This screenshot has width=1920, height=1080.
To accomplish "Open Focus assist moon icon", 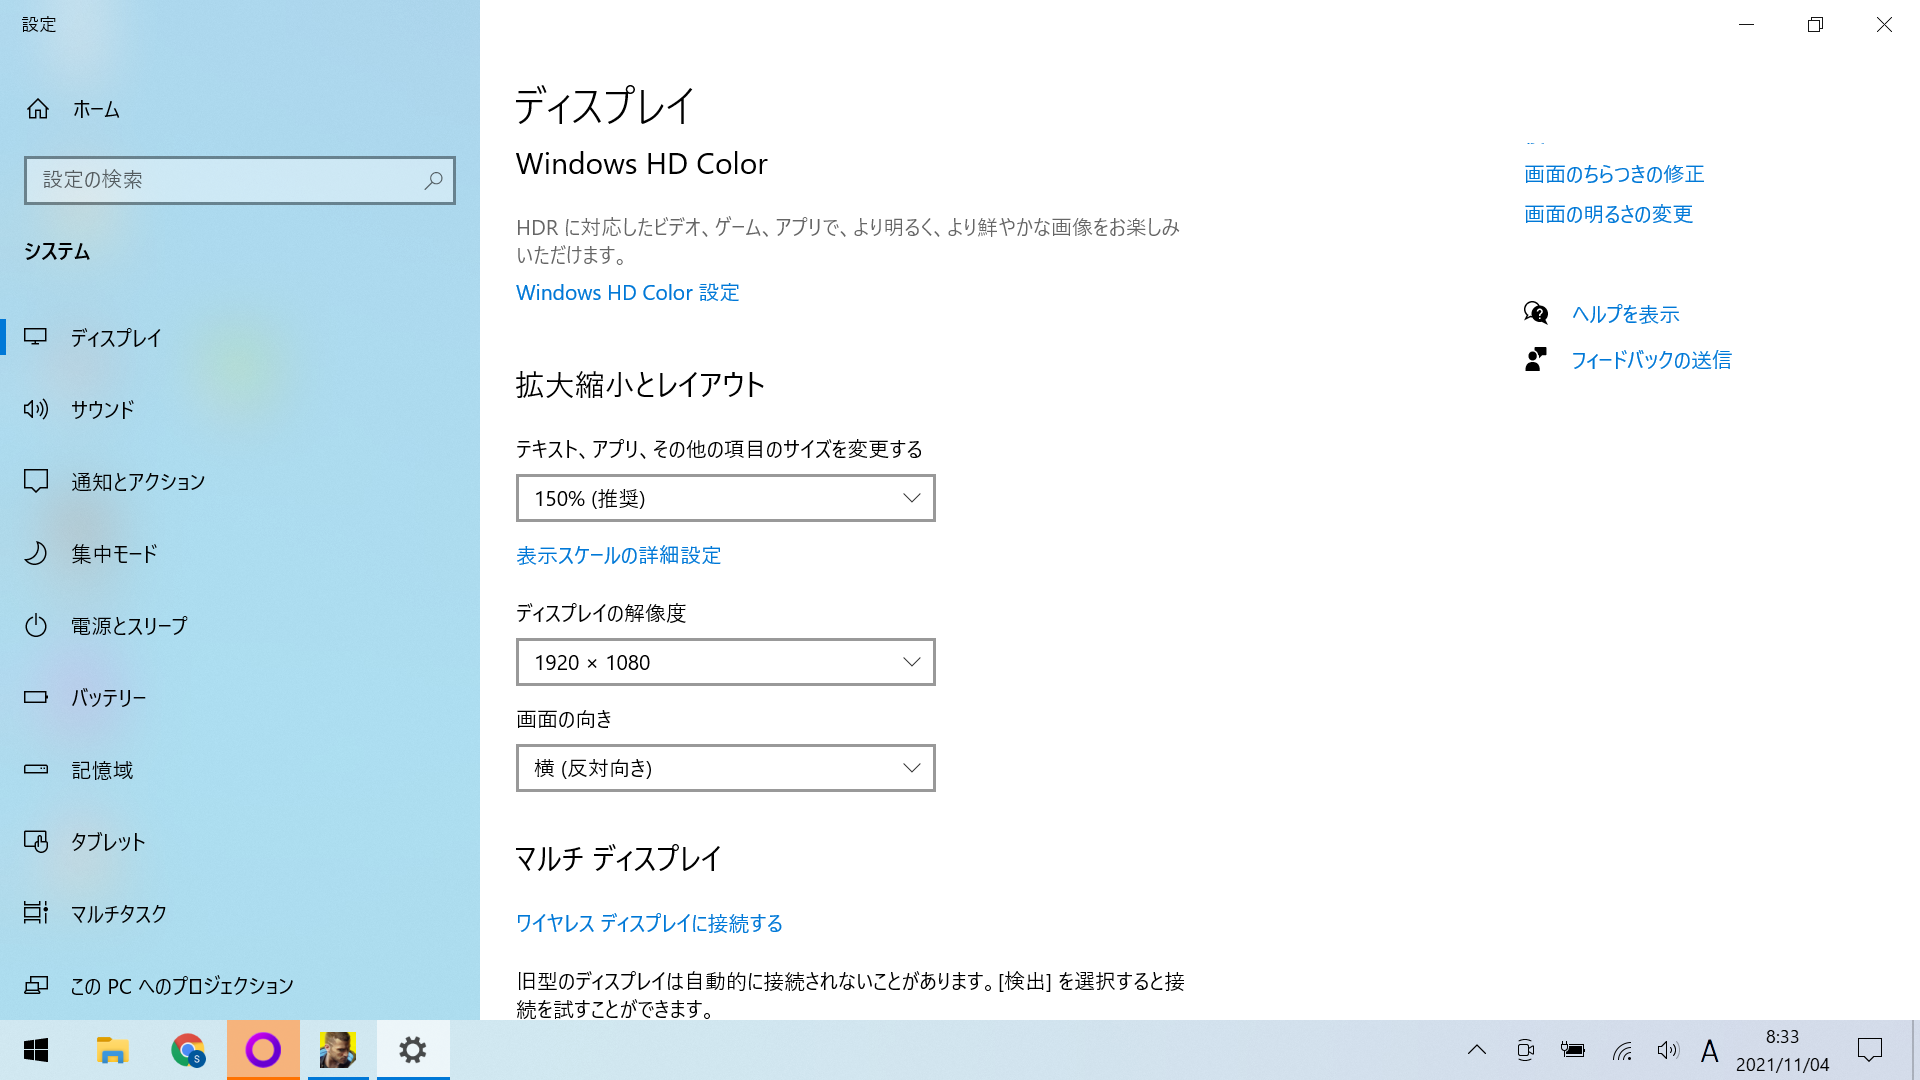I will pos(36,553).
